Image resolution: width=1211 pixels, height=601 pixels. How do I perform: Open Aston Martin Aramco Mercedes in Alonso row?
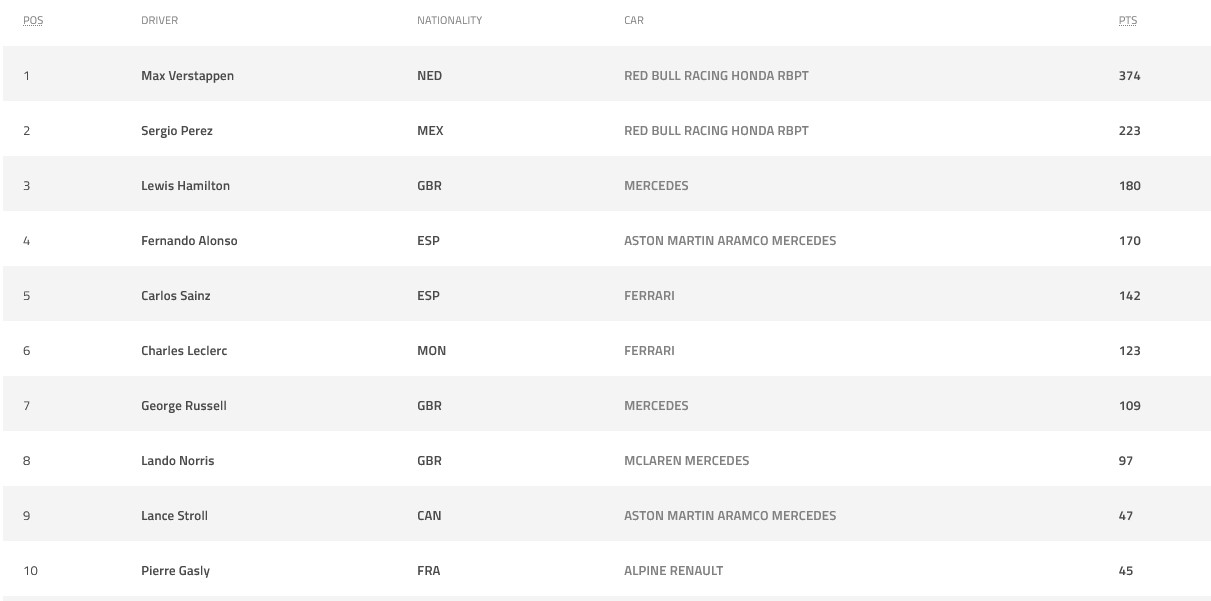tap(730, 241)
